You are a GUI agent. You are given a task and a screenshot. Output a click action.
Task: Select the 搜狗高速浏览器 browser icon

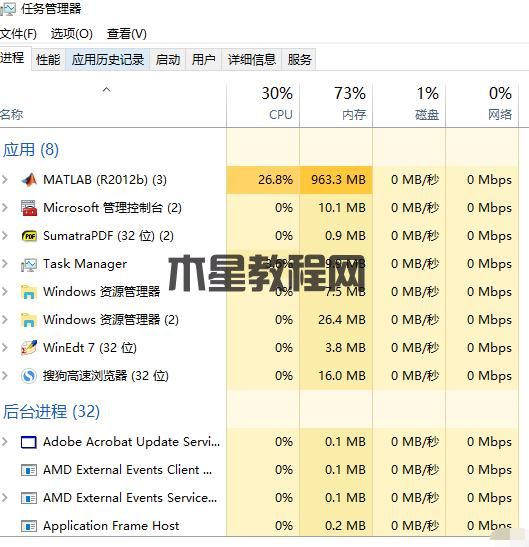pos(29,376)
